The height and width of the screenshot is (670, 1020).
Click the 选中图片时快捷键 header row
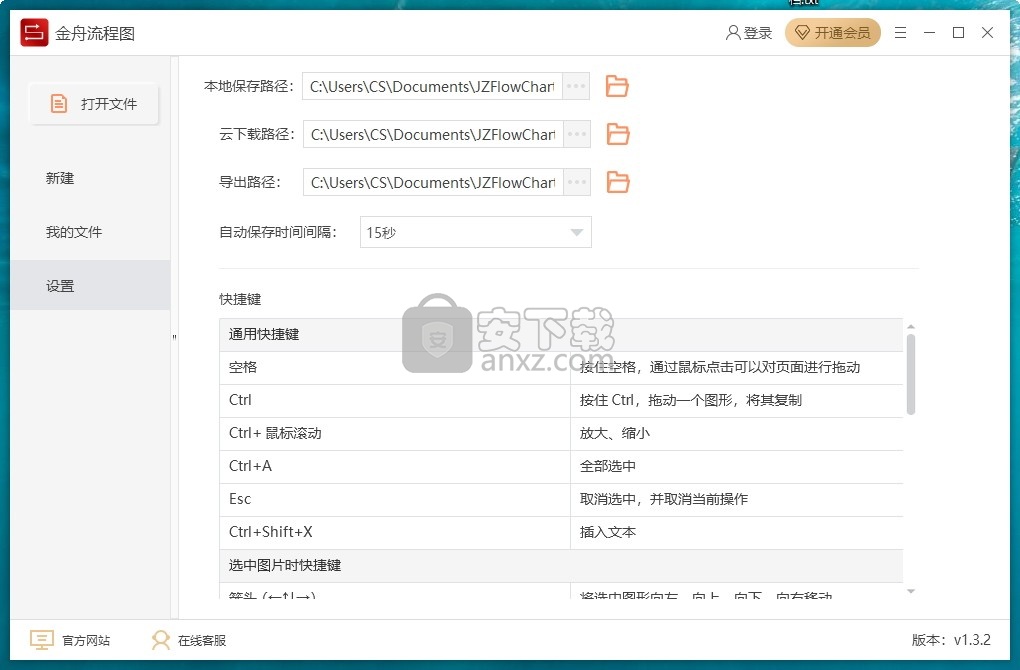pos(561,565)
